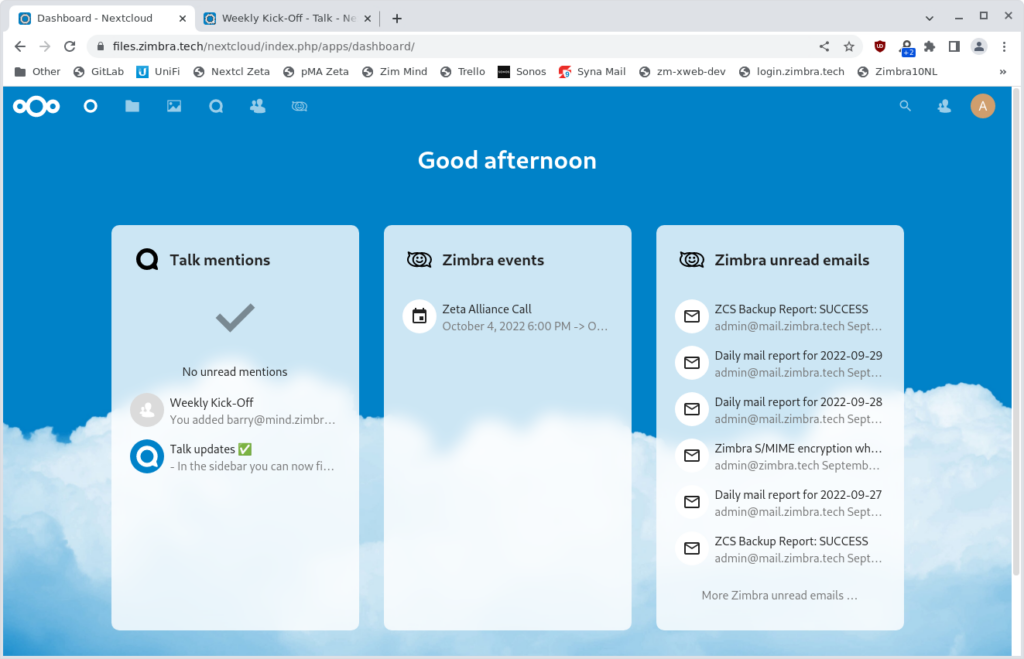This screenshot has width=1024, height=659.
Task: Open the Talk app in the navigation bar
Action: (x=215, y=106)
